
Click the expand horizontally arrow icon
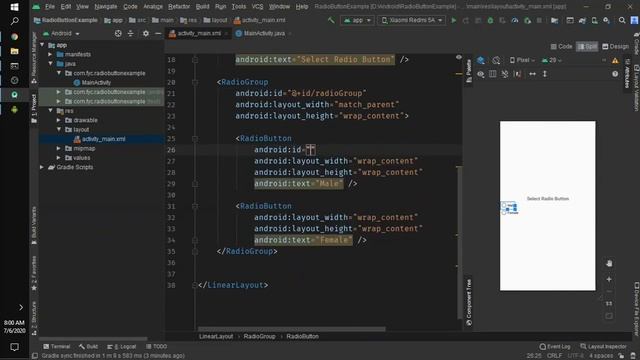tap(532, 74)
